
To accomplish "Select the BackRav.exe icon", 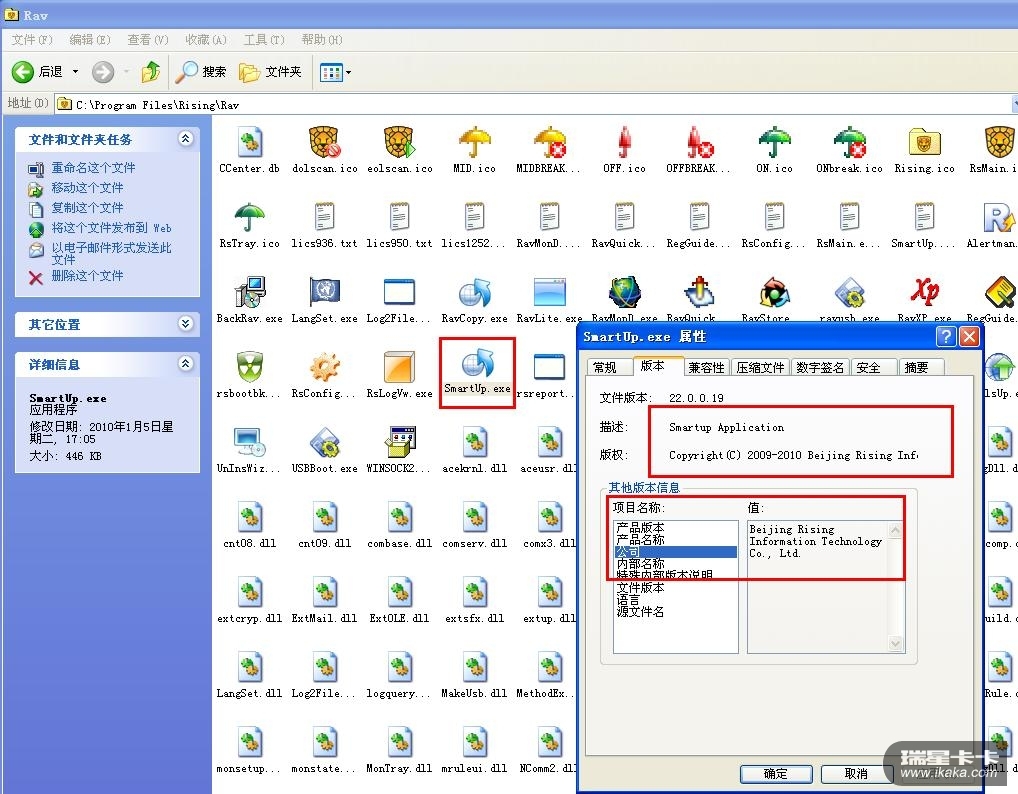I will click(x=250, y=292).
